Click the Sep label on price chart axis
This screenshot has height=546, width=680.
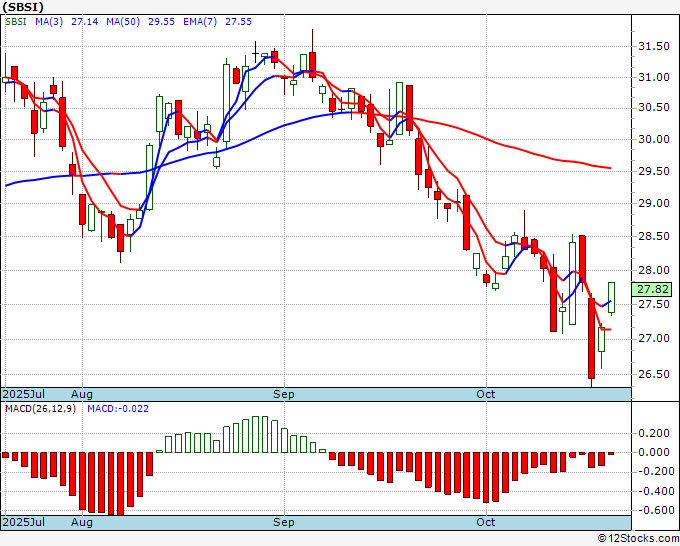[x=284, y=394]
